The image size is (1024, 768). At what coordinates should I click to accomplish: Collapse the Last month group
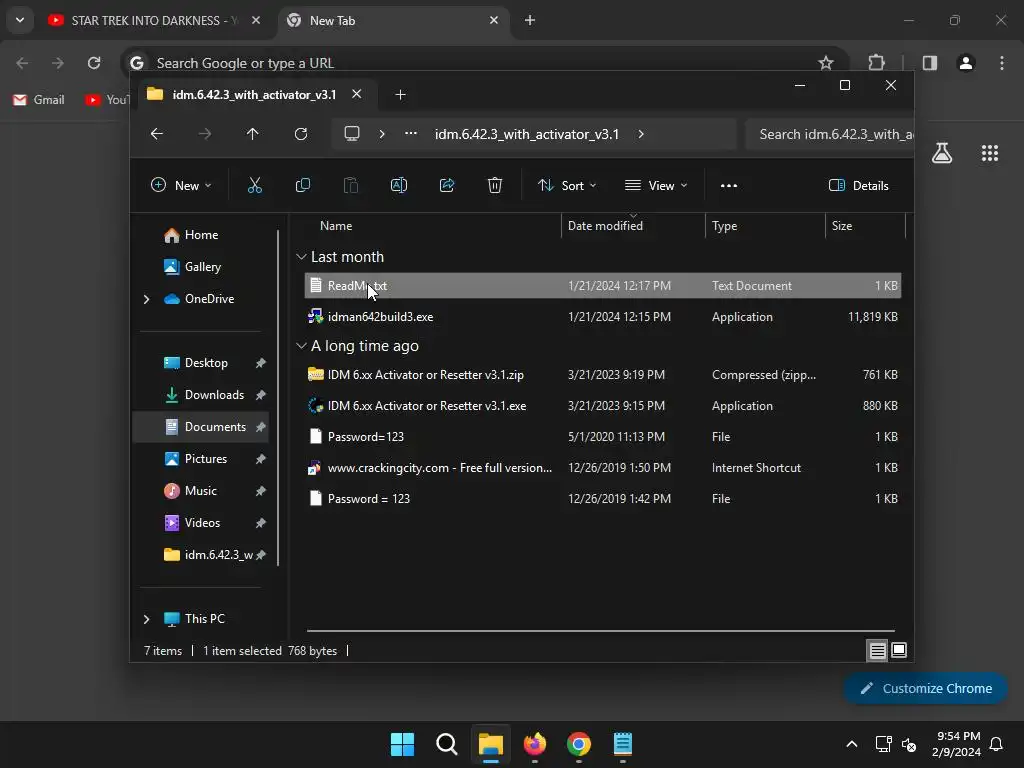(x=301, y=257)
